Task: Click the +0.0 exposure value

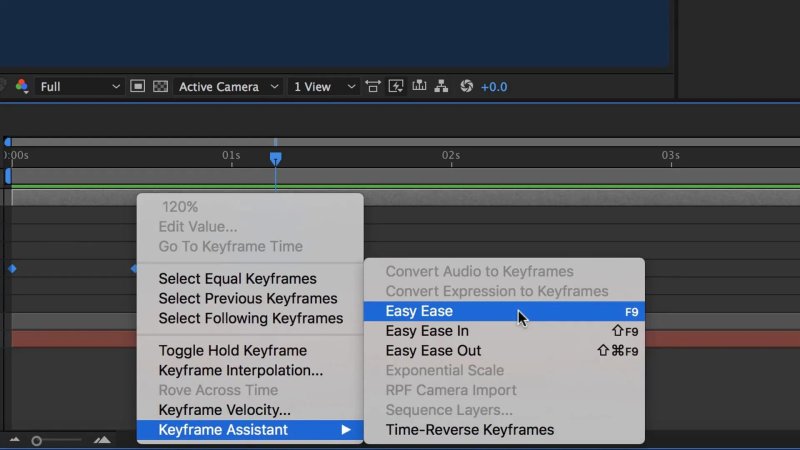Action: (494, 87)
